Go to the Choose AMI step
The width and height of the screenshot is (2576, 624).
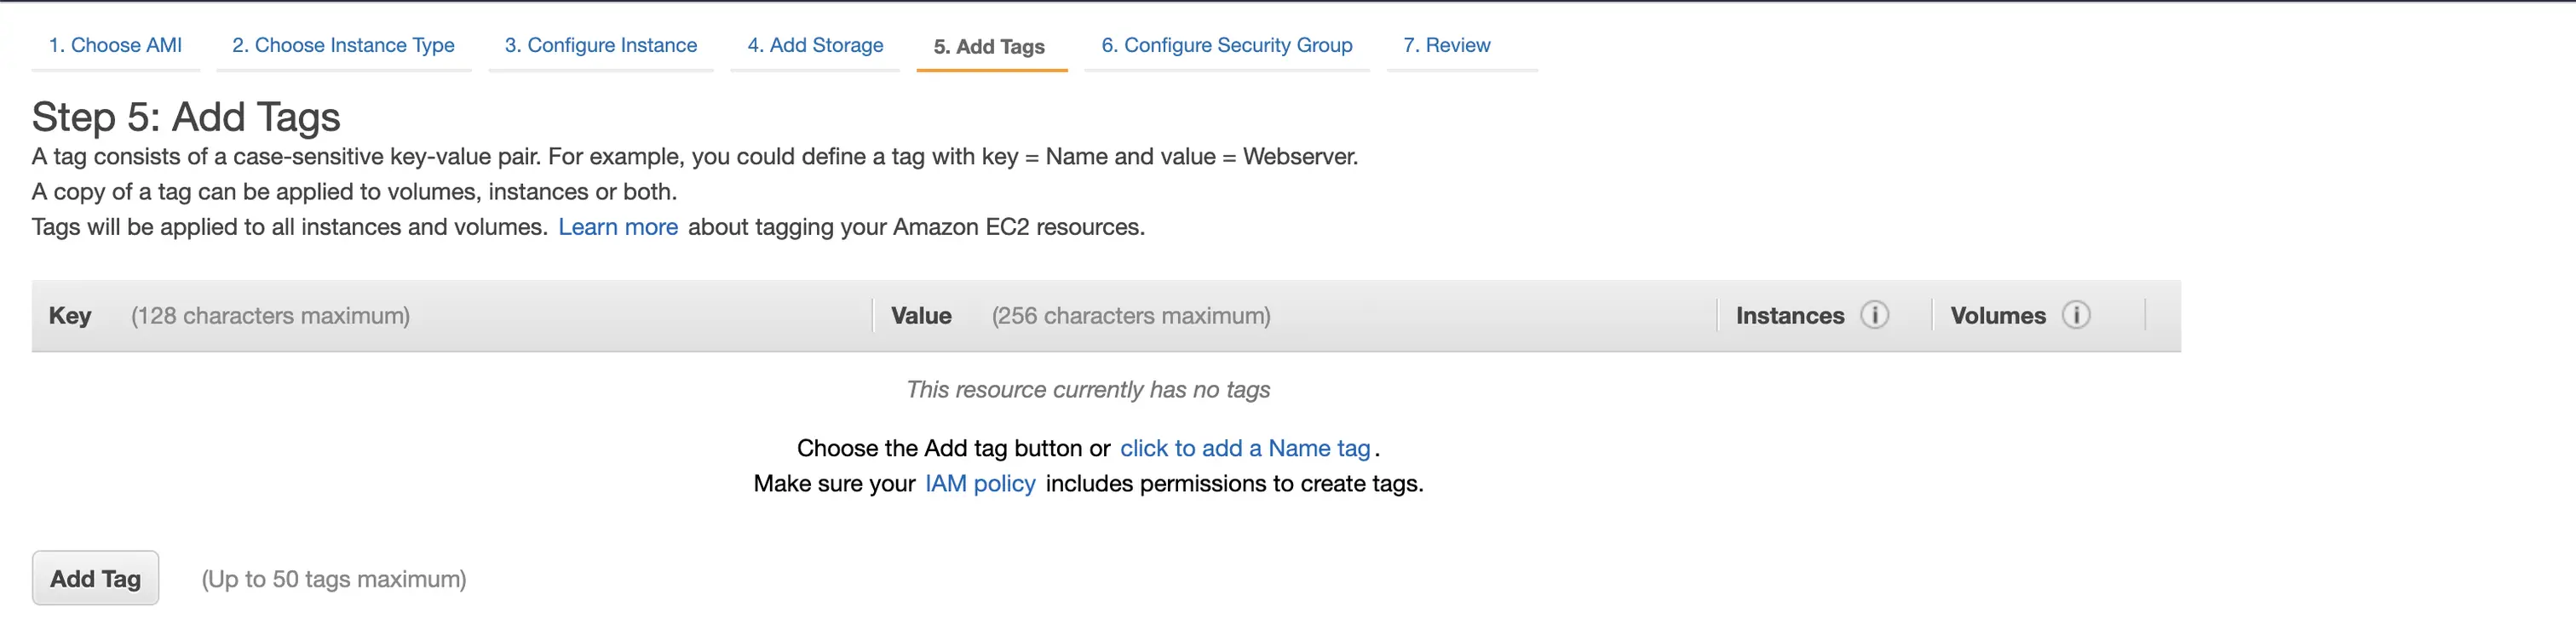tap(115, 45)
